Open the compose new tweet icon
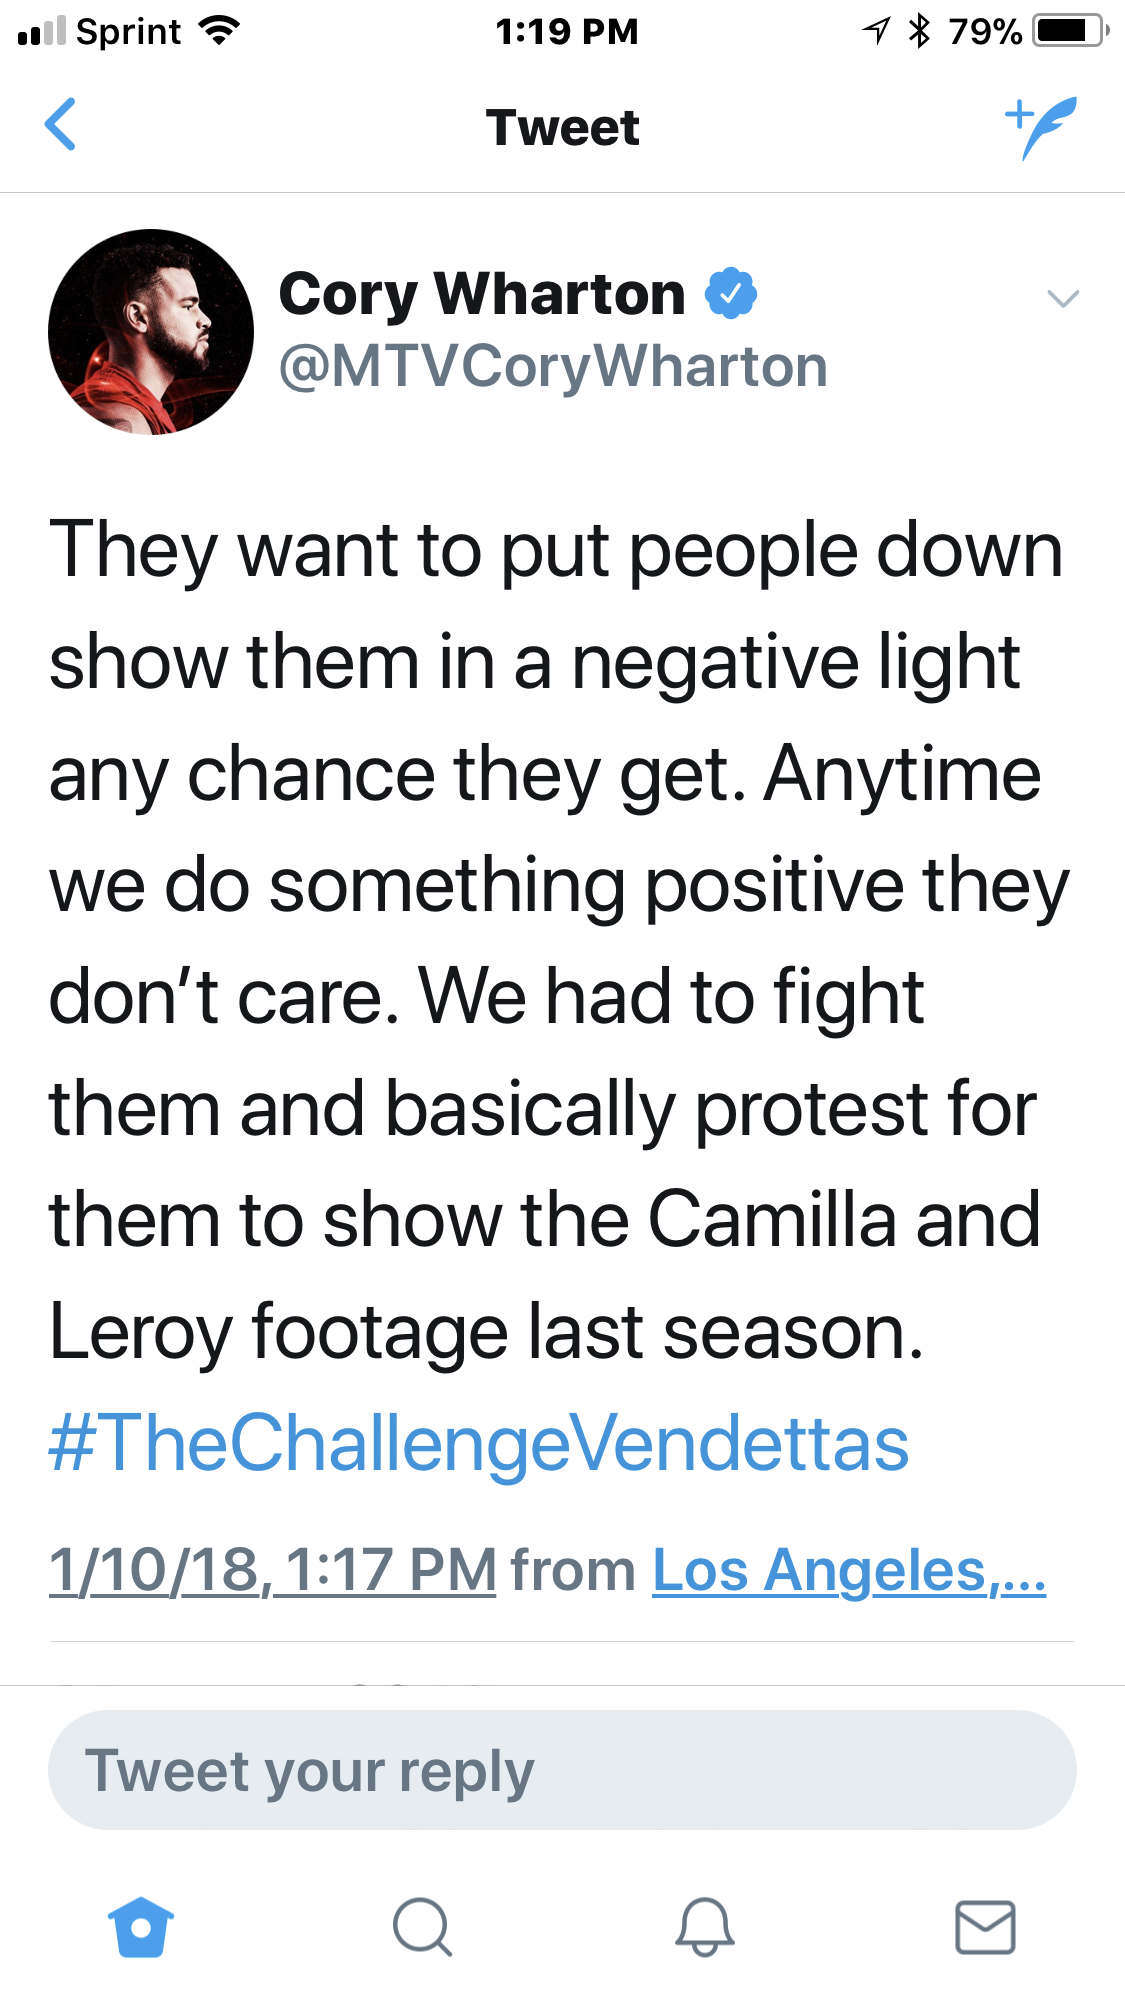1125x2001 pixels. point(1042,127)
